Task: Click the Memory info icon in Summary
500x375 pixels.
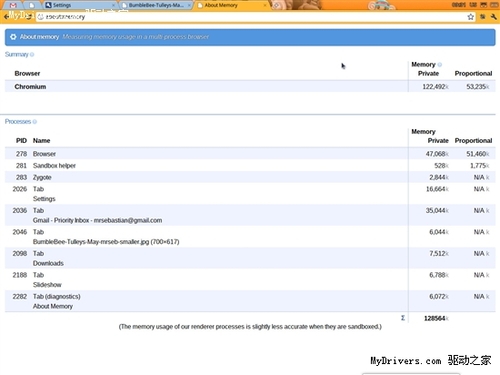Action: coord(440,64)
